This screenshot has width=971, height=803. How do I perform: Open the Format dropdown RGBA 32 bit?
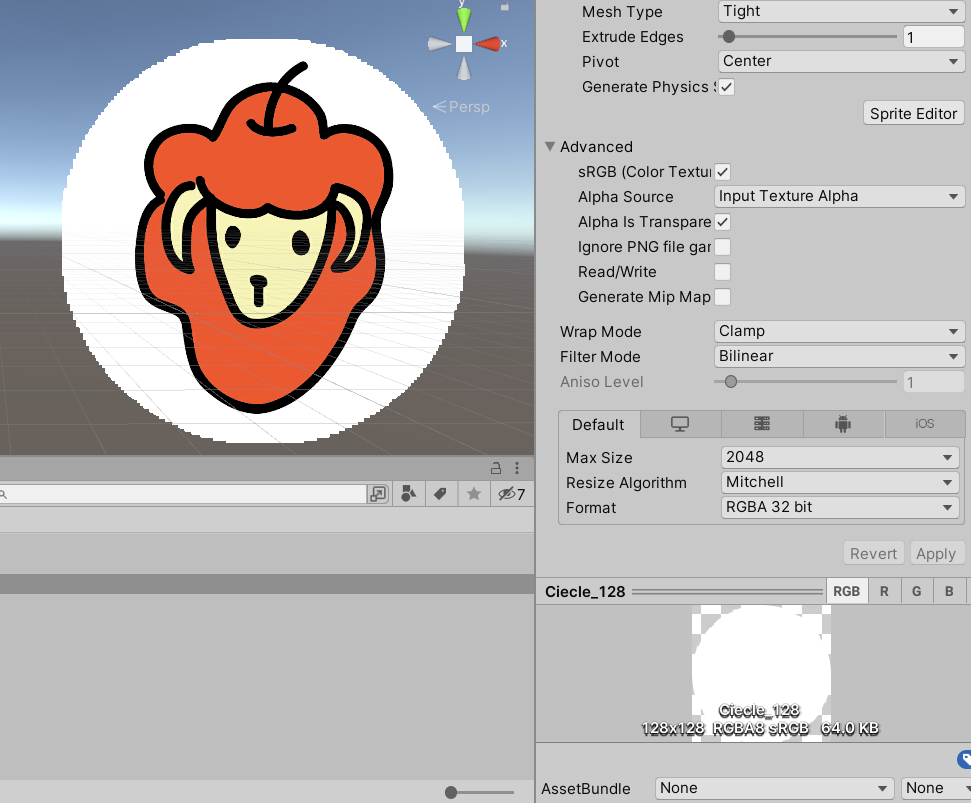pyautogui.click(x=840, y=508)
